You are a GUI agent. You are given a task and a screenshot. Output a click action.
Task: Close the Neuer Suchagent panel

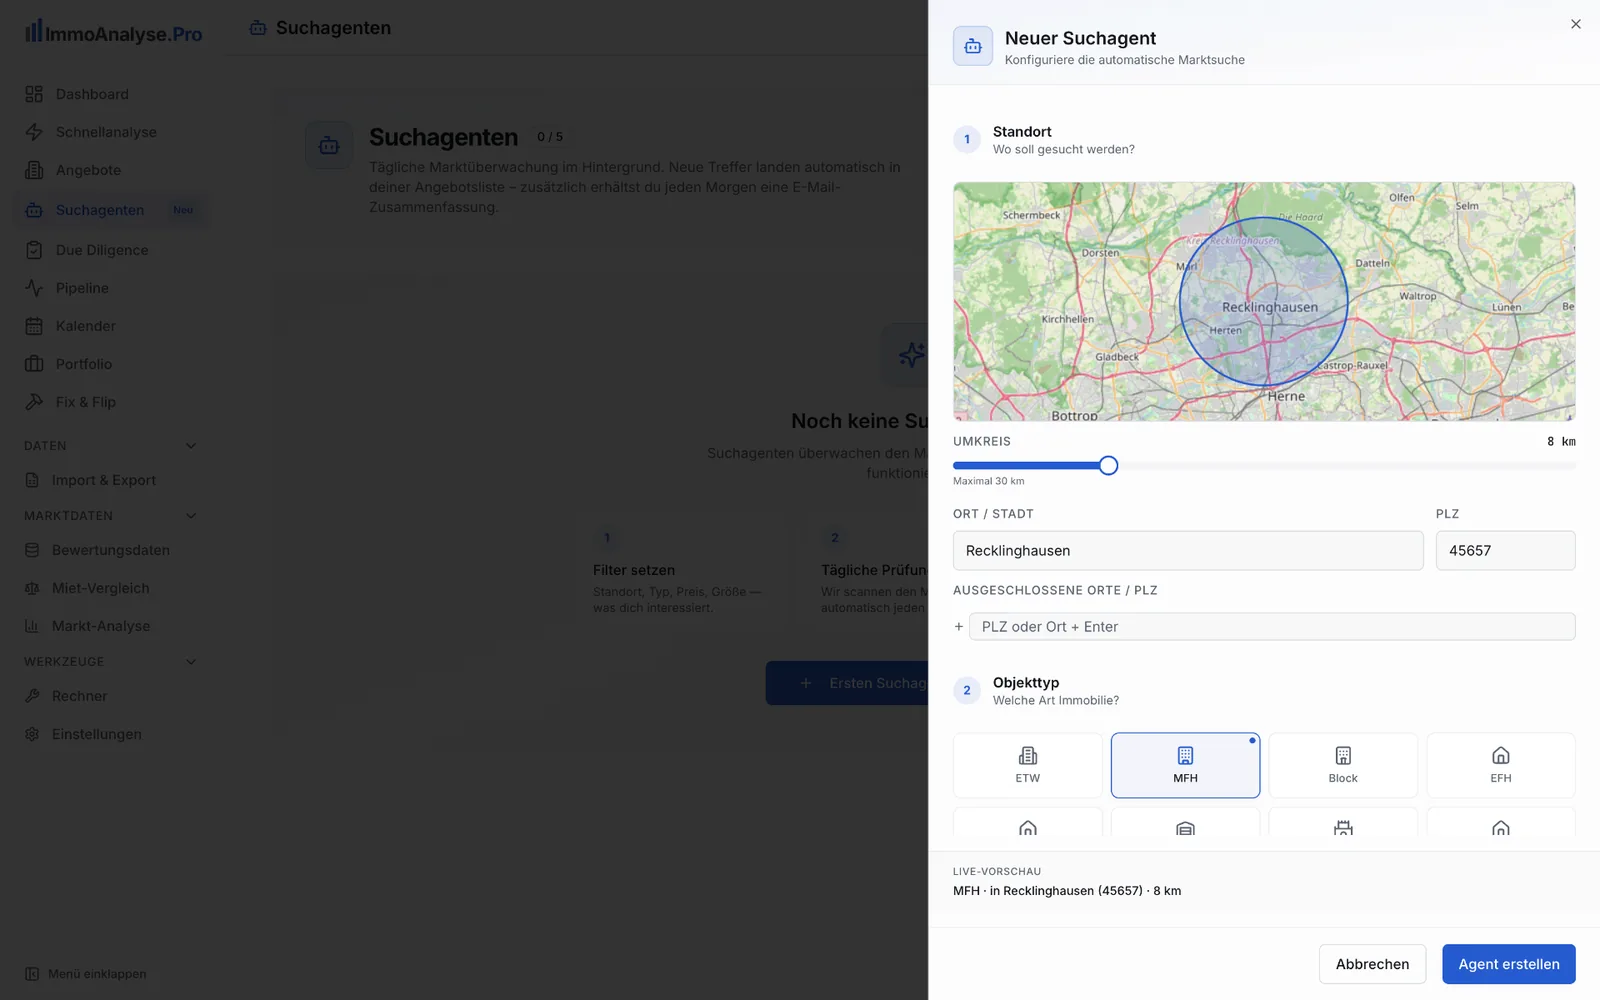[1576, 24]
